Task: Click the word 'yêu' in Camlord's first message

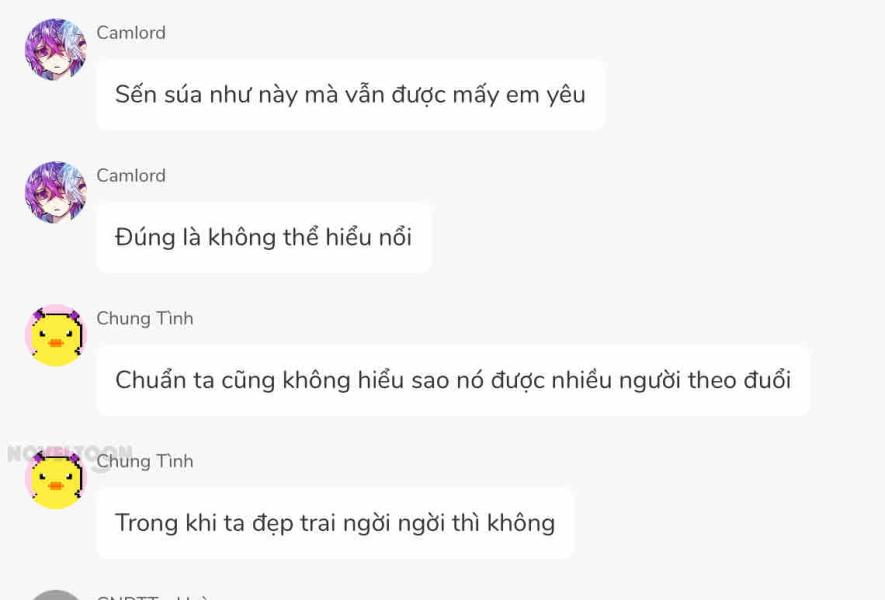Action: 566,96
